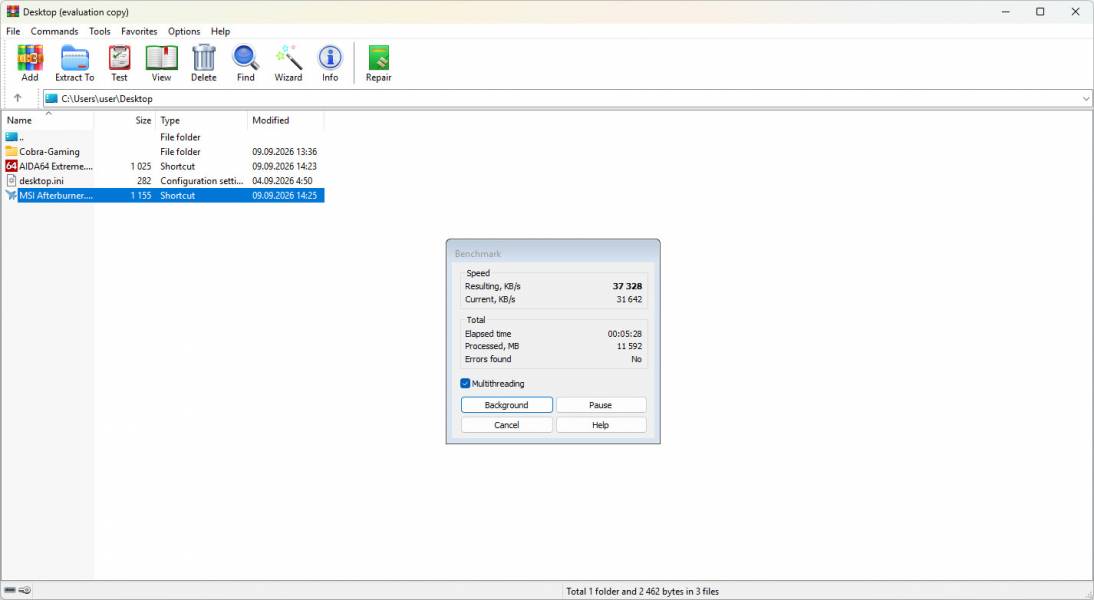Uncheck the Multithreading checkbox
The width and height of the screenshot is (1094, 600).
(465, 383)
